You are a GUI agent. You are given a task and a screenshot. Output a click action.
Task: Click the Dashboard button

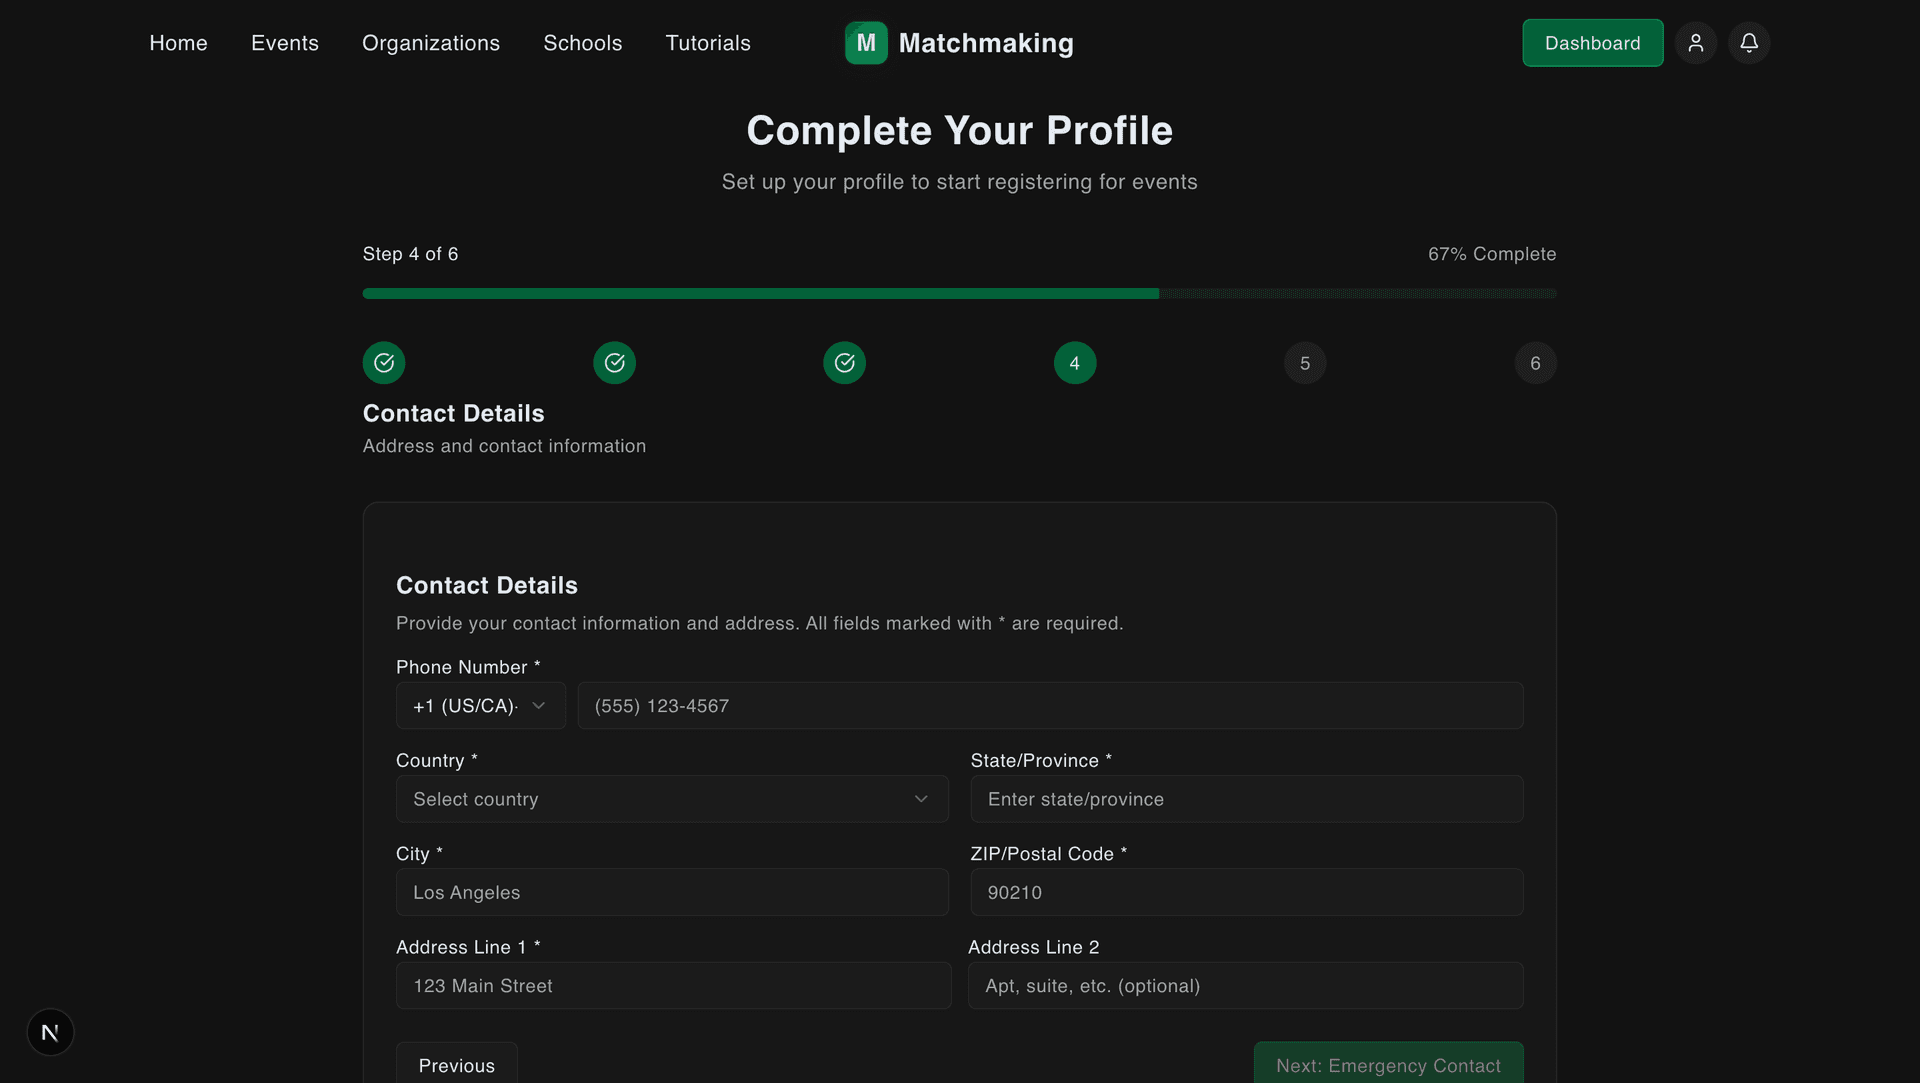point(1593,43)
